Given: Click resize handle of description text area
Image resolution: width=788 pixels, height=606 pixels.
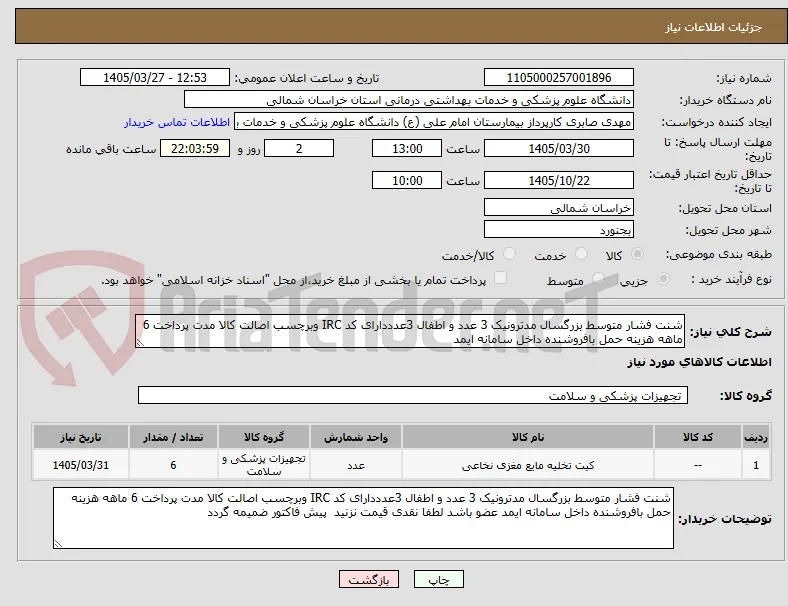Looking at the screenshot, I should click(140, 343).
